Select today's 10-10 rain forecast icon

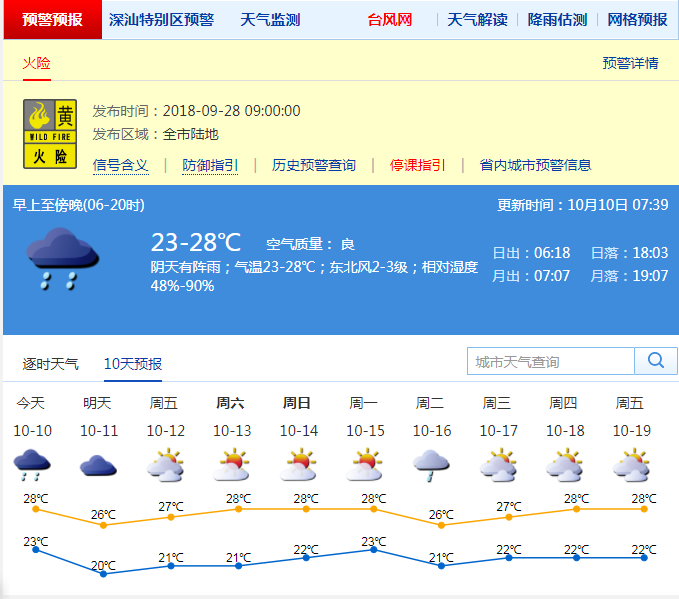(x=32, y=464)
